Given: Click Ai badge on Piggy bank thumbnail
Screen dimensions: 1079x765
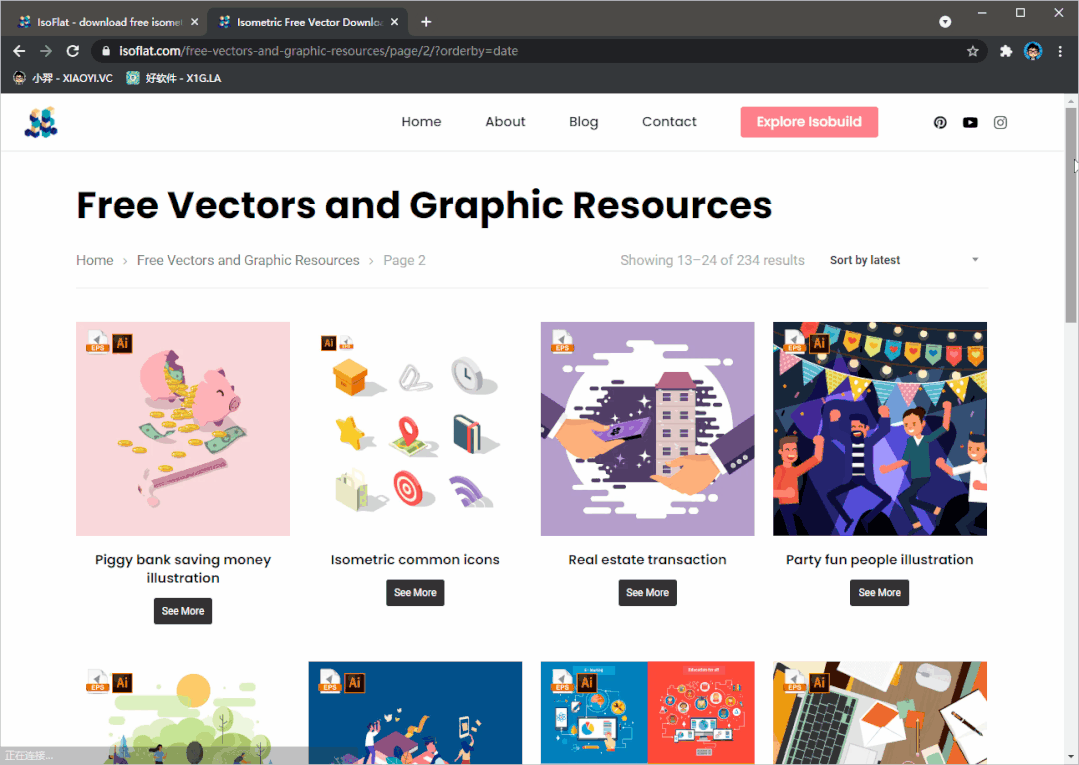Looking at the screenshot, I should coord(122,343).
